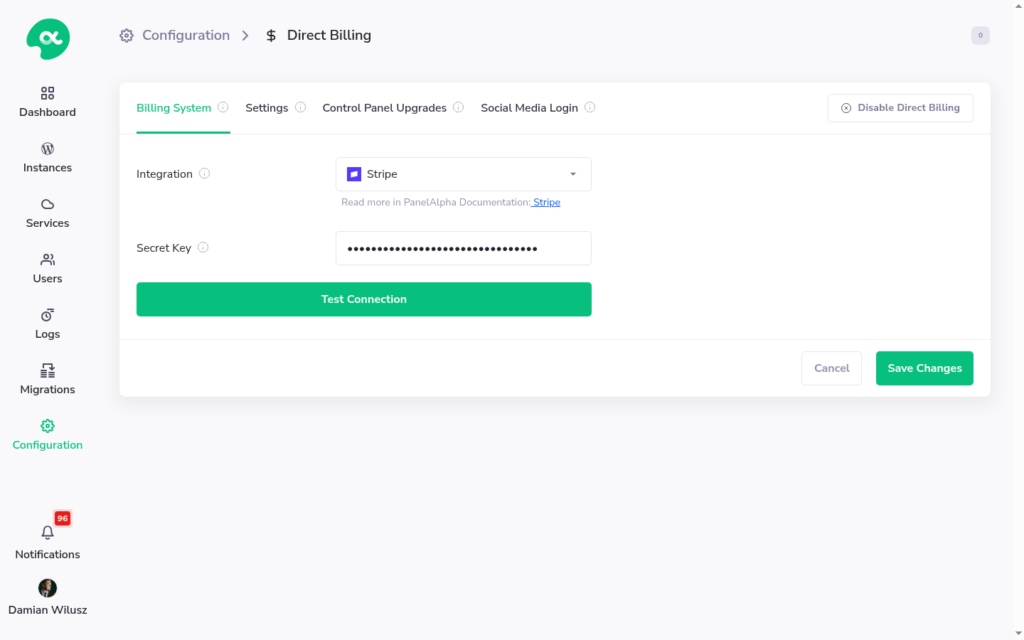Click the Save Changes button
The width and height of the screenshot is (1024, 640).
click(924, 368)
